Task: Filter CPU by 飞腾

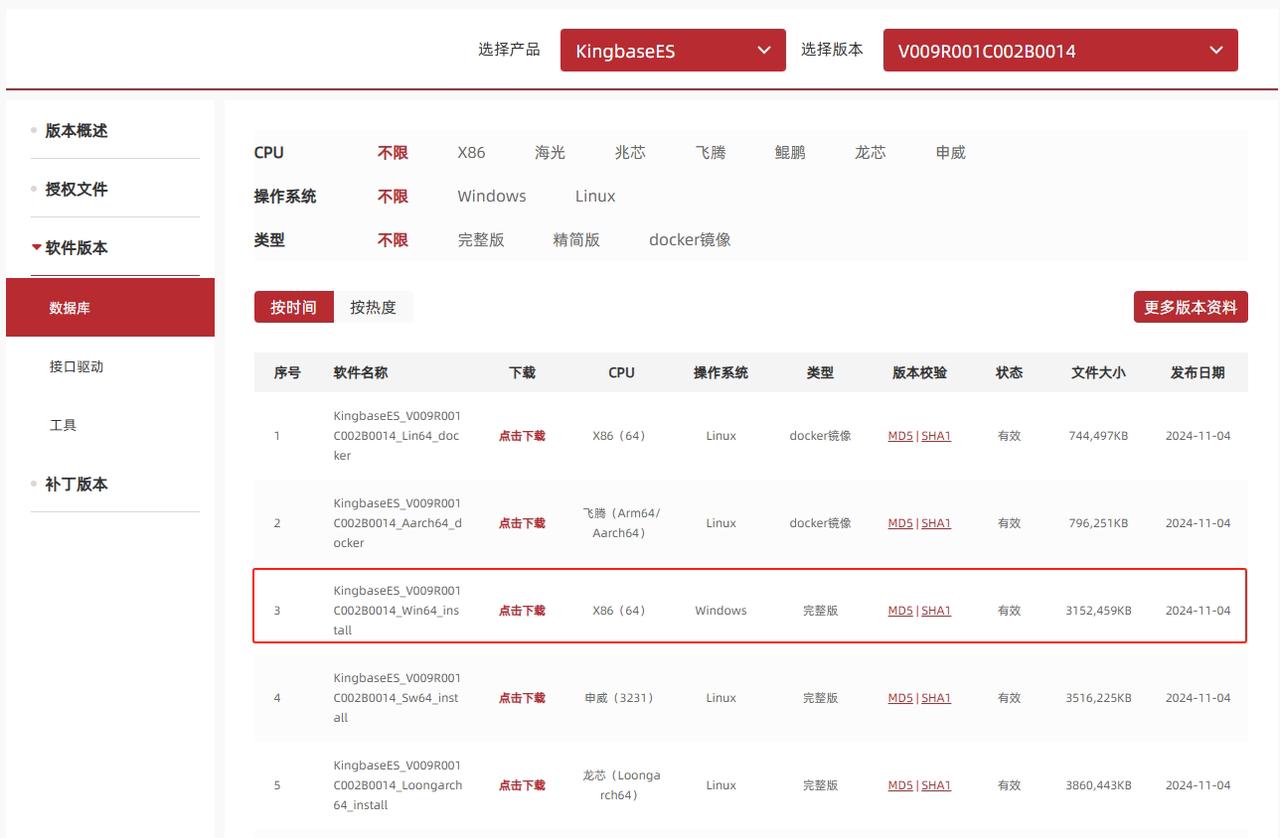Action: pos(710,153)
